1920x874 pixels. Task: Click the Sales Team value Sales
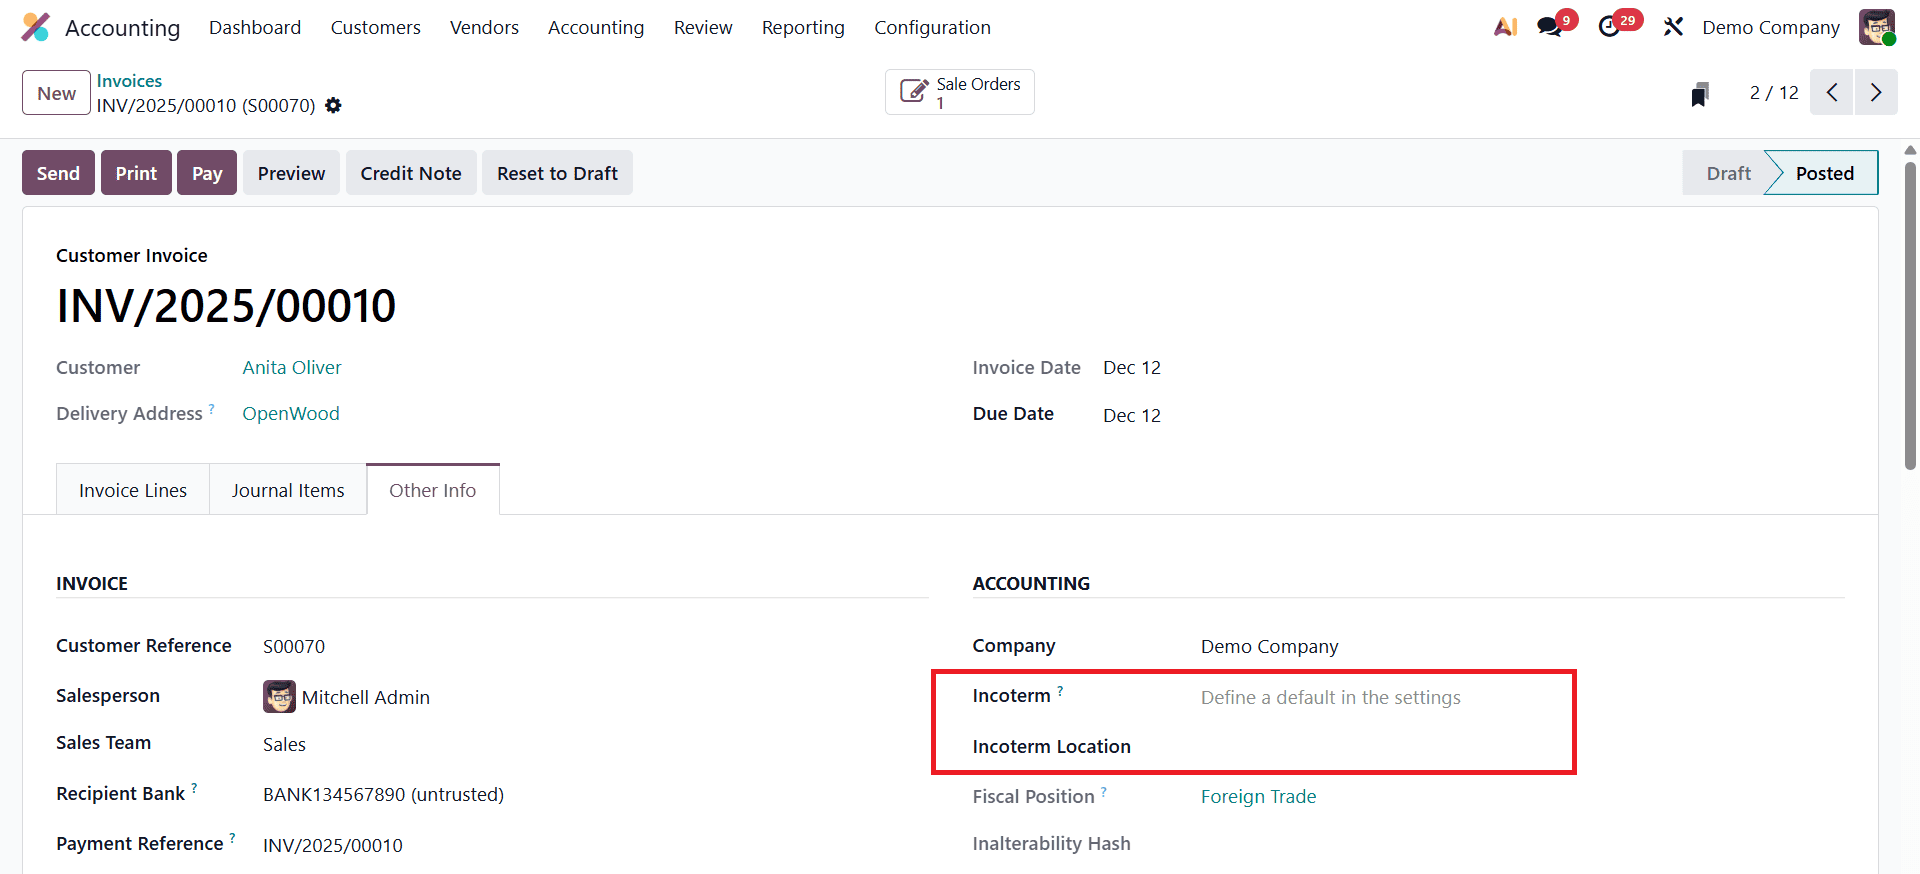(284, 744)
